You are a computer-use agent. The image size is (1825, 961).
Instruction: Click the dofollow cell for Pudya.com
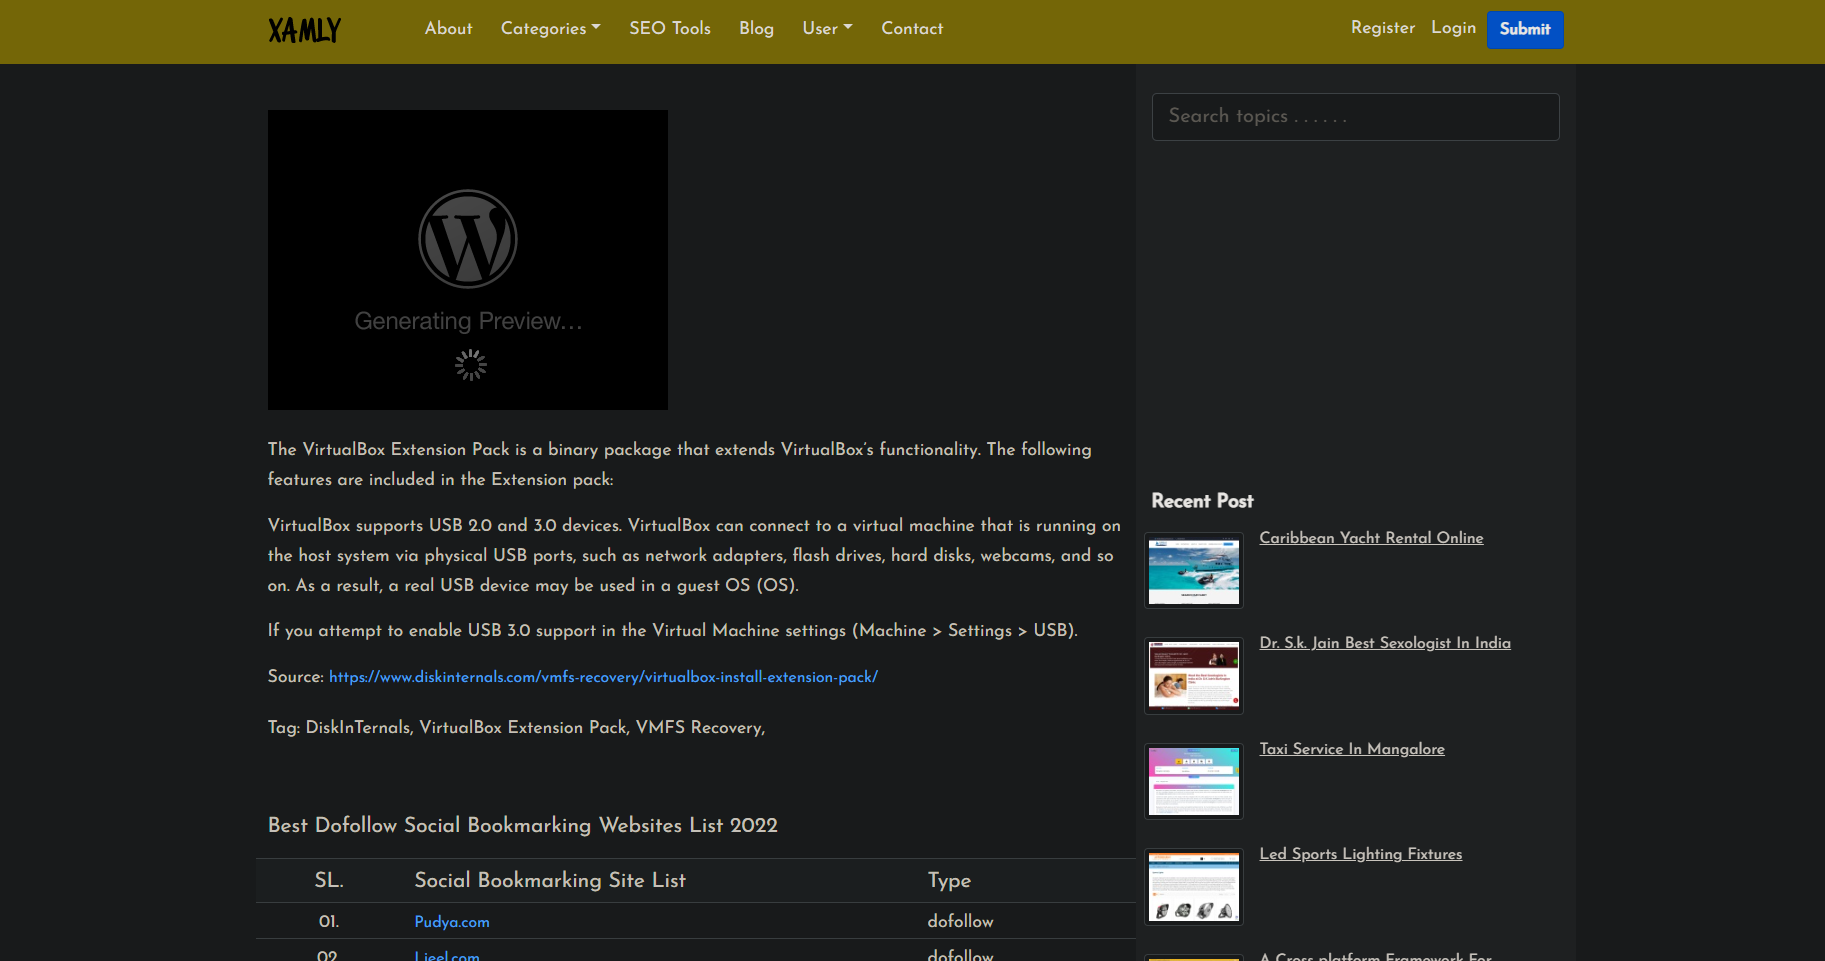(x=960, y=921)
